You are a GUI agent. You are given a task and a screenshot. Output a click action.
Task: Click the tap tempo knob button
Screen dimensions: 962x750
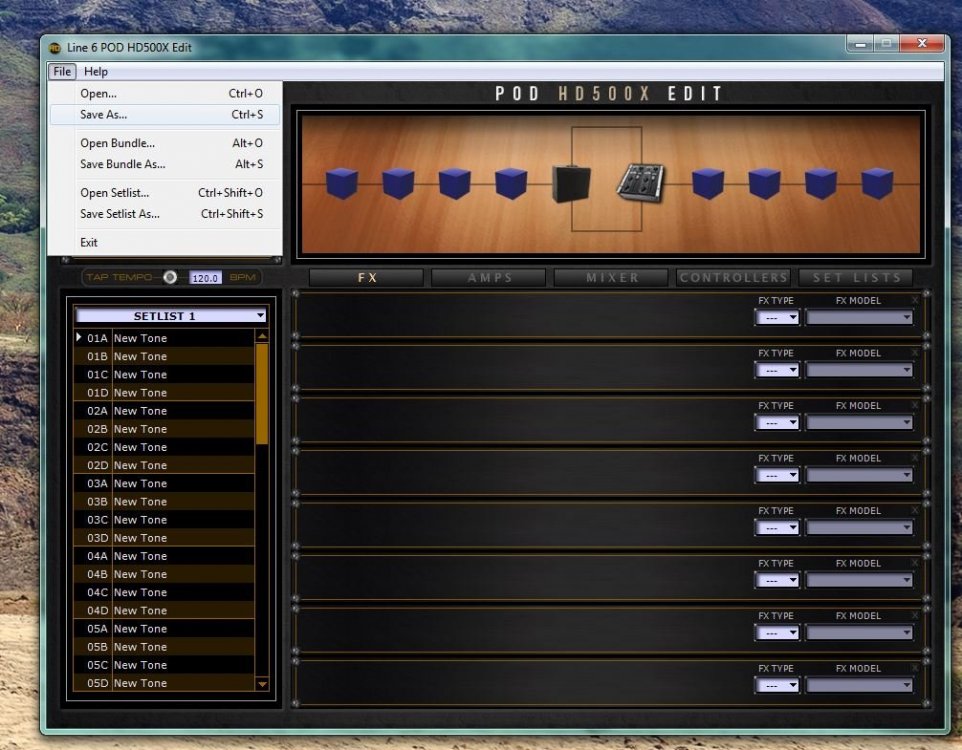click(x=170, y=277)
